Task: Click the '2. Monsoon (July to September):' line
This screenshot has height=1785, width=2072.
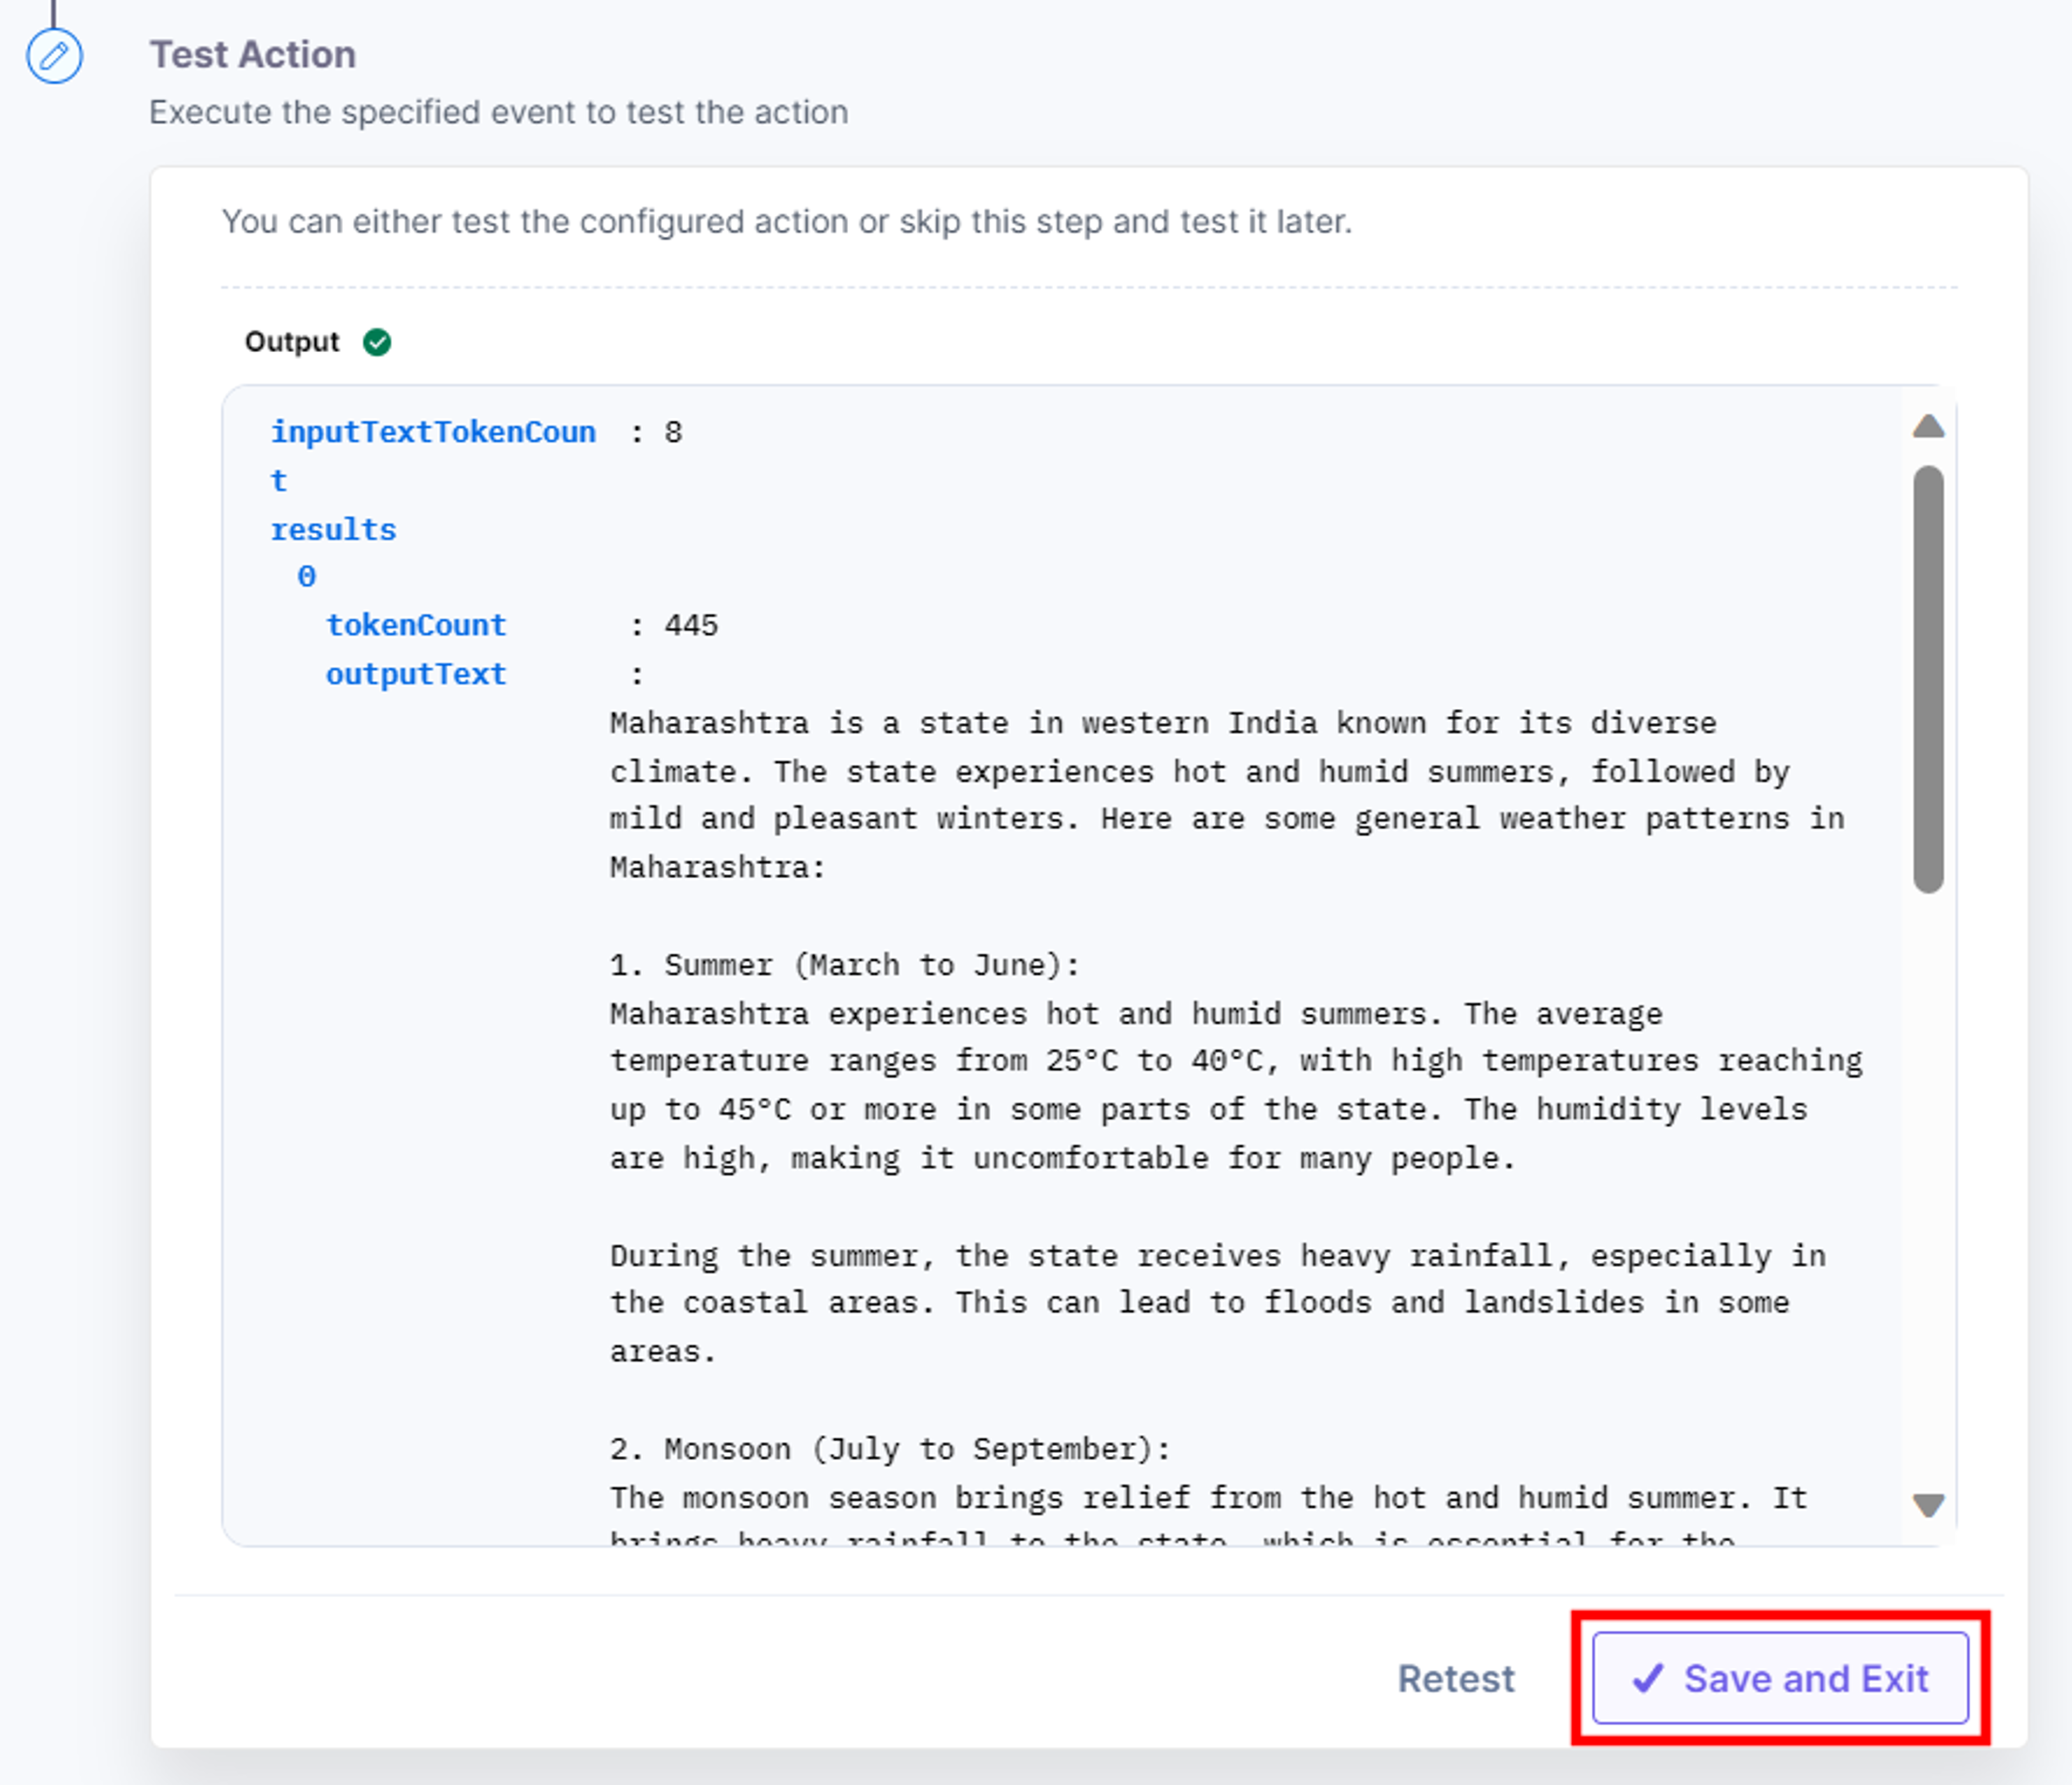Action: 890,1449
